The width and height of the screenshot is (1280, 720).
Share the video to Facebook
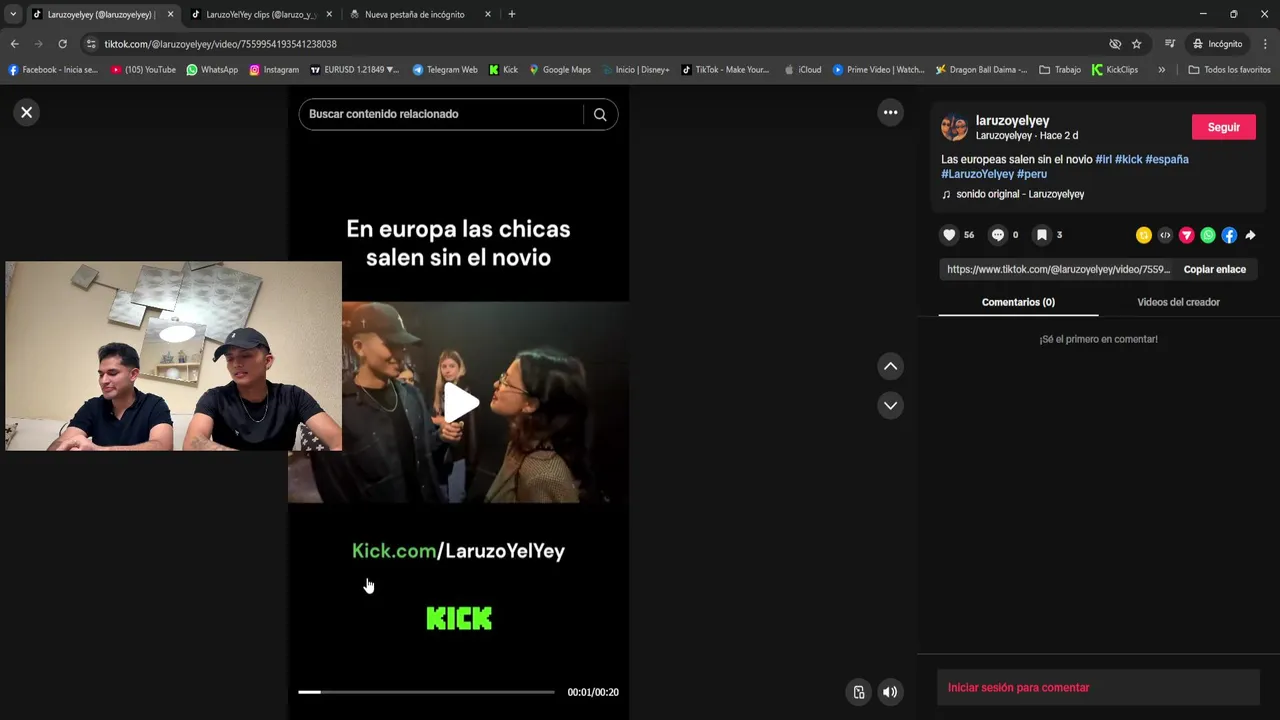click(x=1229, y=235)
